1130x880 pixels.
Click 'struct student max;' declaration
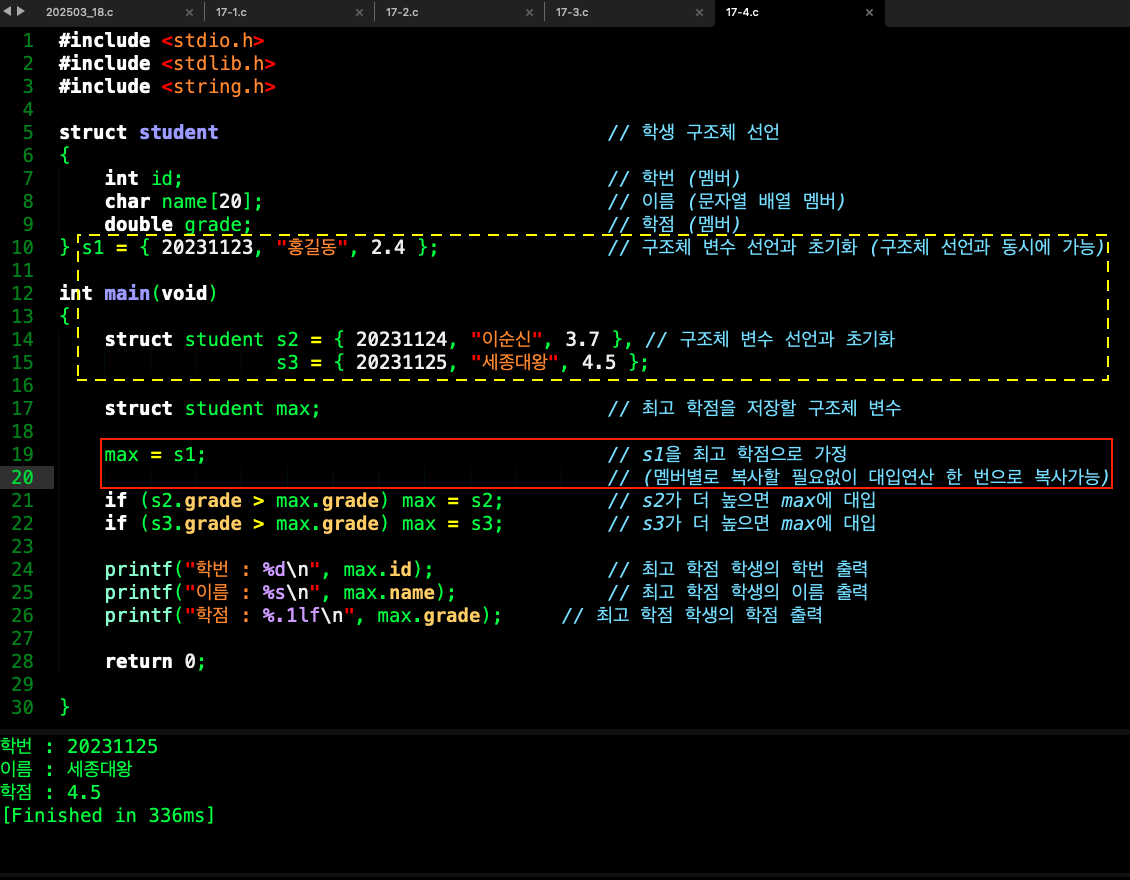pos(212,409)
